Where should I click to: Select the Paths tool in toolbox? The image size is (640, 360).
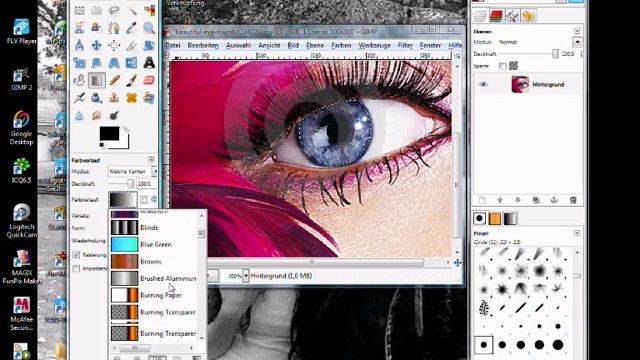pyautogui.click(x=114, y=28)
